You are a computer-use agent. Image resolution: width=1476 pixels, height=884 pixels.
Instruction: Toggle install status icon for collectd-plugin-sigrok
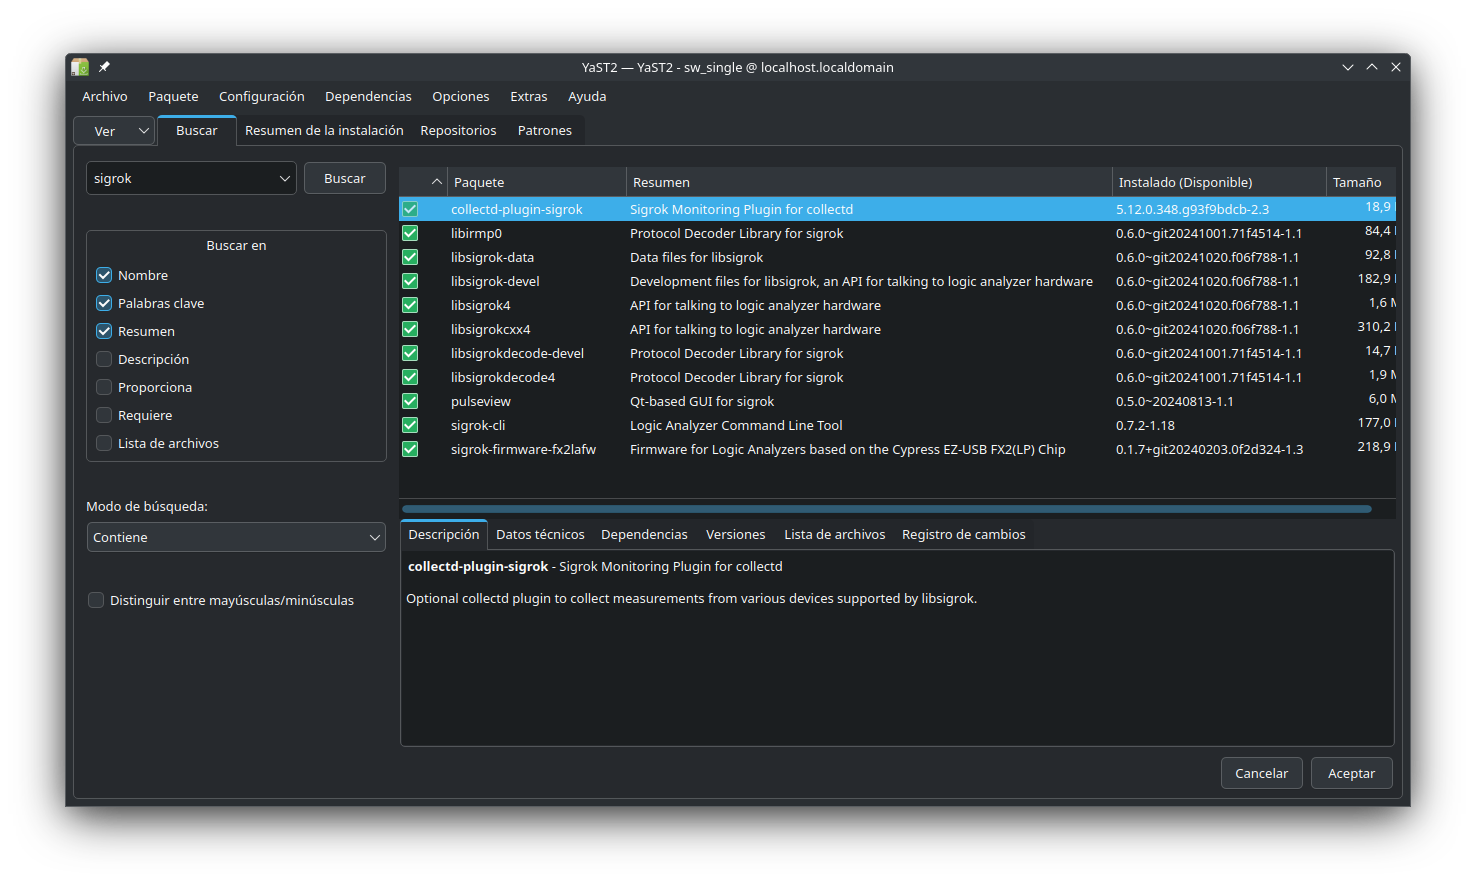tap(410, 209)
